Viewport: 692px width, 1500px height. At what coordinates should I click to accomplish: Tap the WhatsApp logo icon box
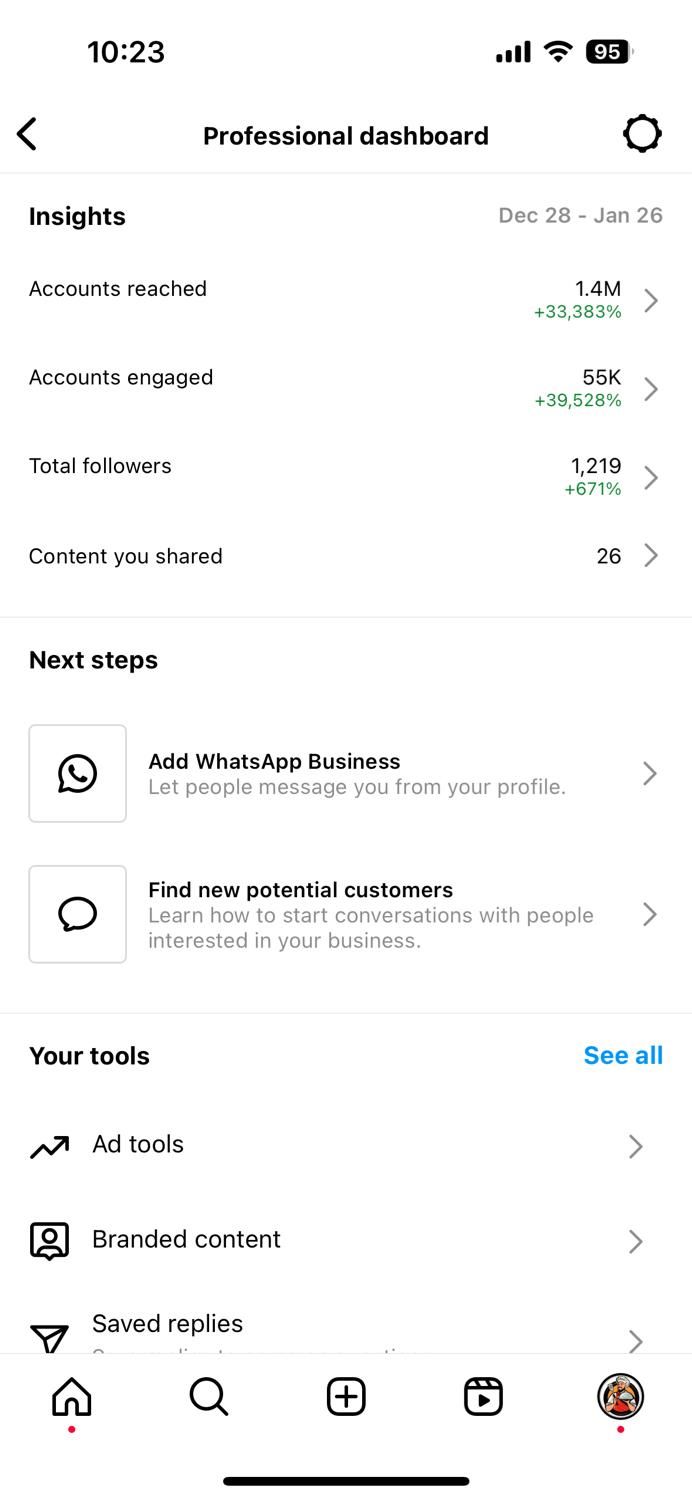pyautogui.click(x=78, y=773)
